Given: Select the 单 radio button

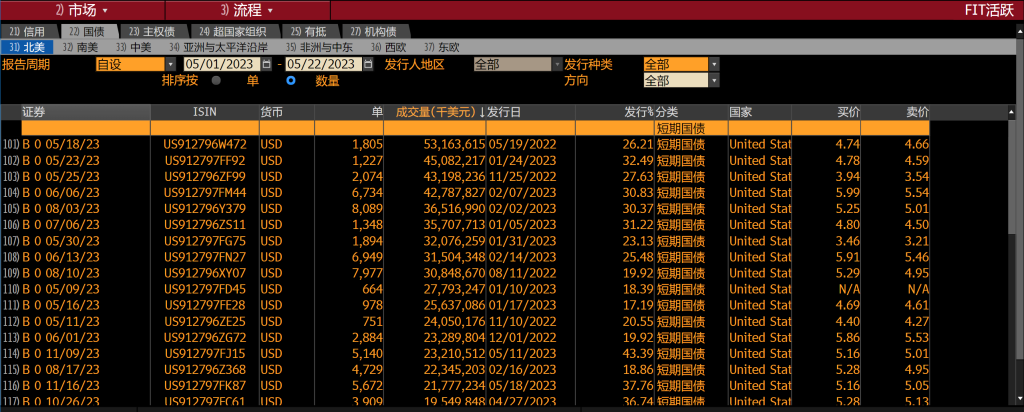Looking at the screenshot, I should [216, 81].
